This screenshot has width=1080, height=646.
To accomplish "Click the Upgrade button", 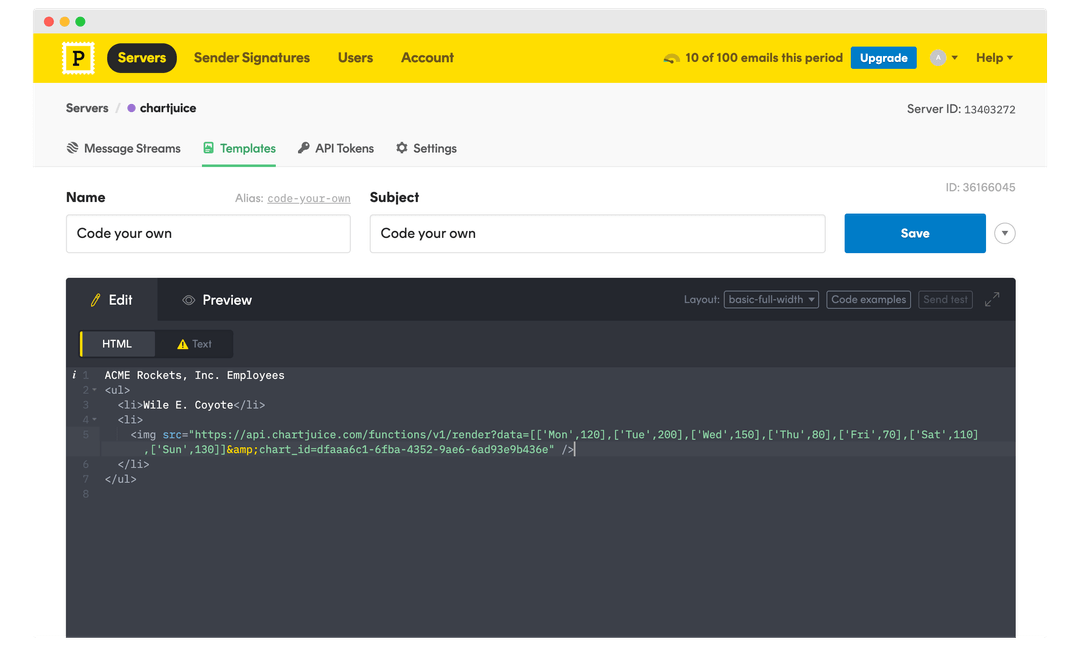I will pos(883,58).
